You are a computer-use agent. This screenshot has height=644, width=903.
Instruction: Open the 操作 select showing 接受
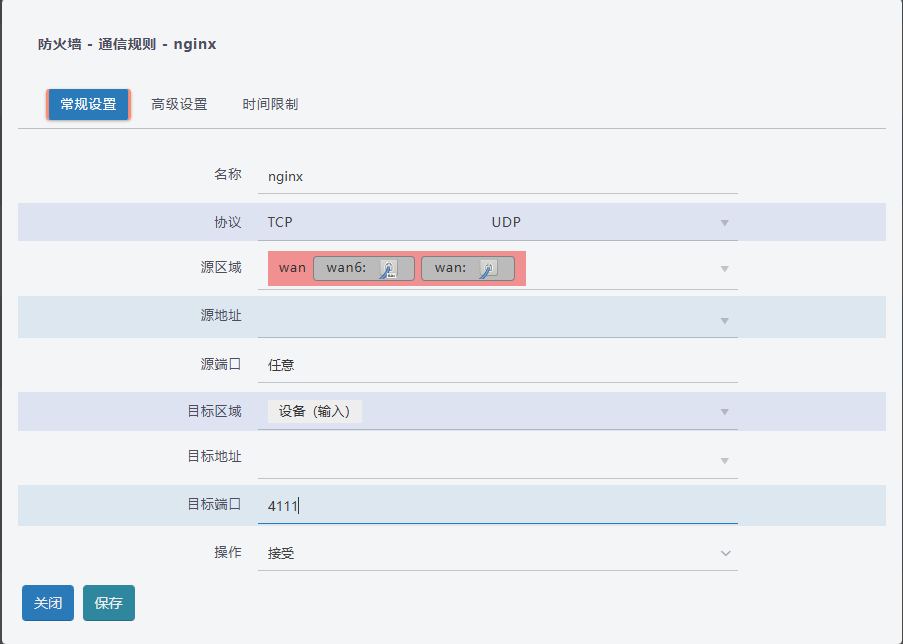tap(498, 553)
